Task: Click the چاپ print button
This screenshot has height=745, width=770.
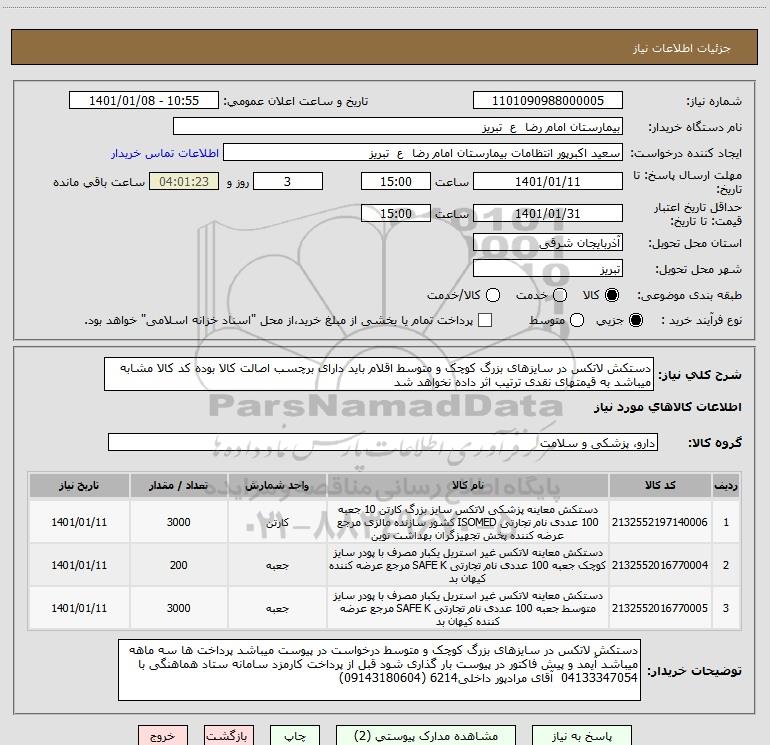Action: pos(295,736)
